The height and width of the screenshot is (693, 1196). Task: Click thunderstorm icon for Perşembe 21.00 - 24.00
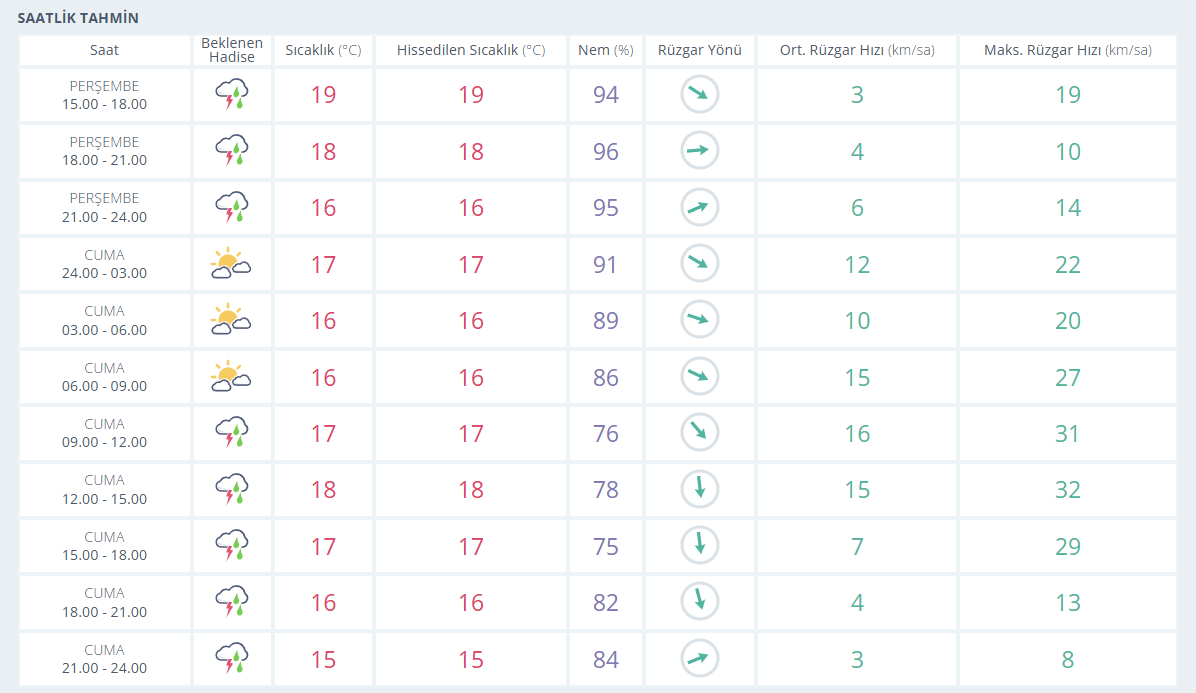[232, 207]
